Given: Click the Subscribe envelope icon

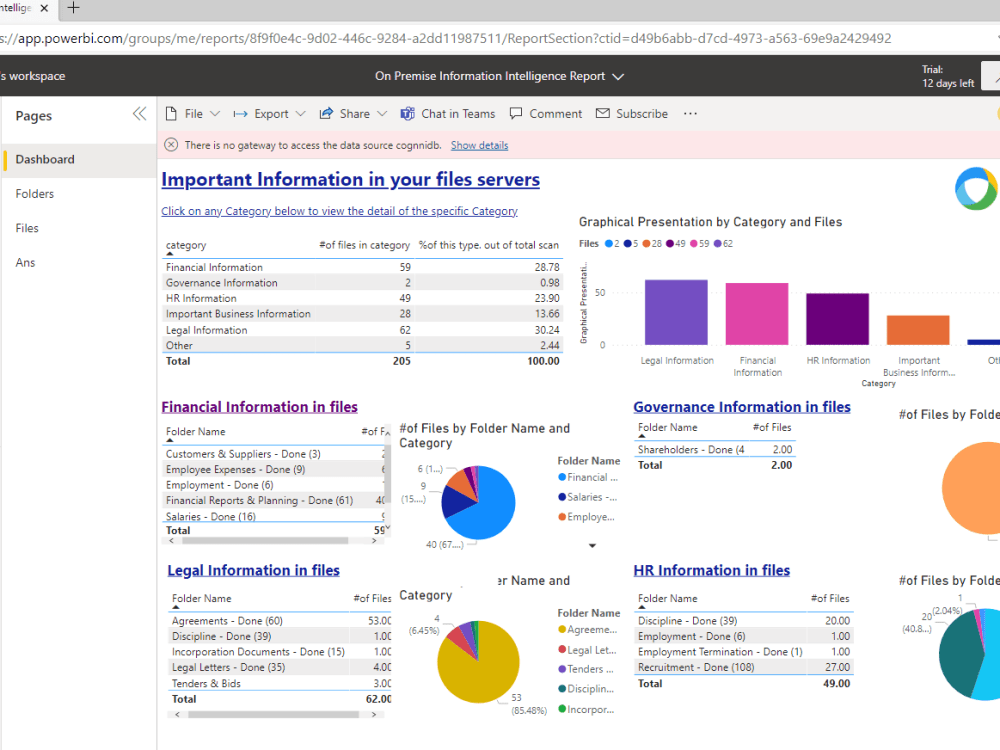Looking at the screenshot, I should 603,114.
